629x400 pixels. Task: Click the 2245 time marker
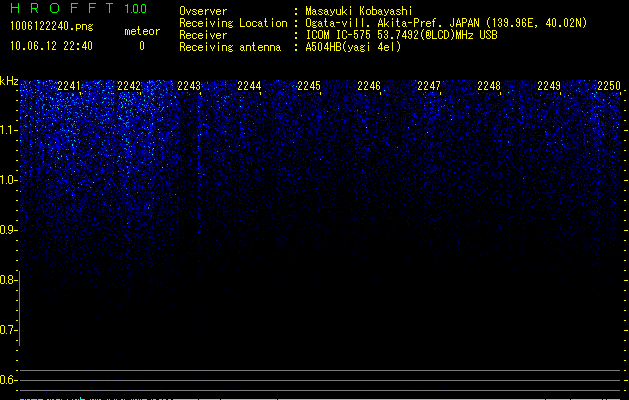(x=309, y=86)
